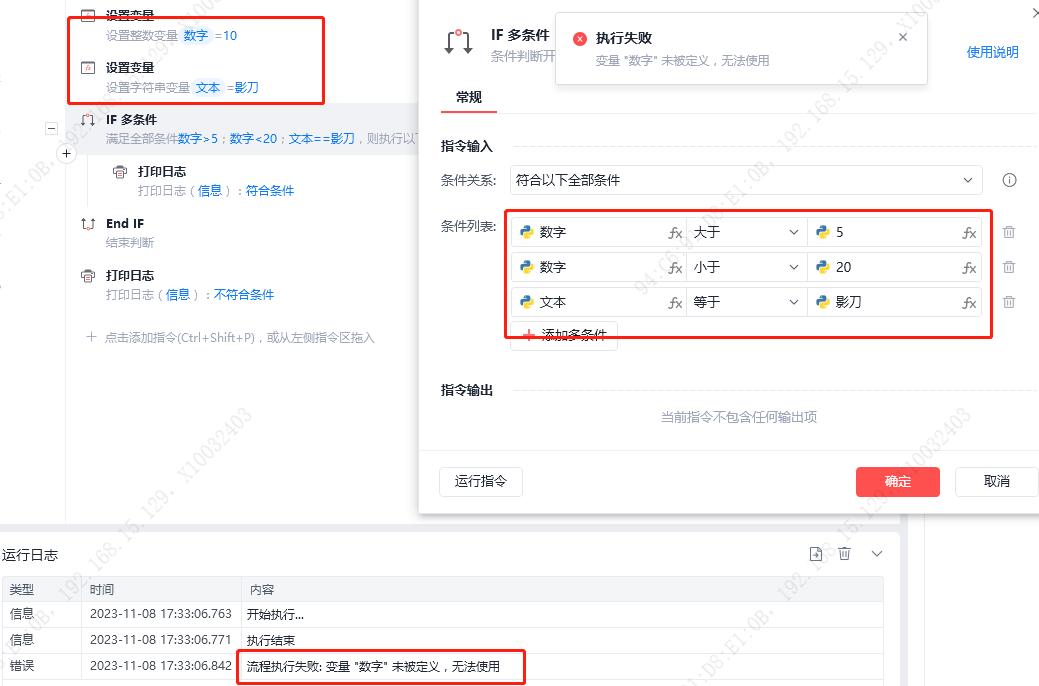Open the 等于 operator dropdown

click(x=746, y=302)
